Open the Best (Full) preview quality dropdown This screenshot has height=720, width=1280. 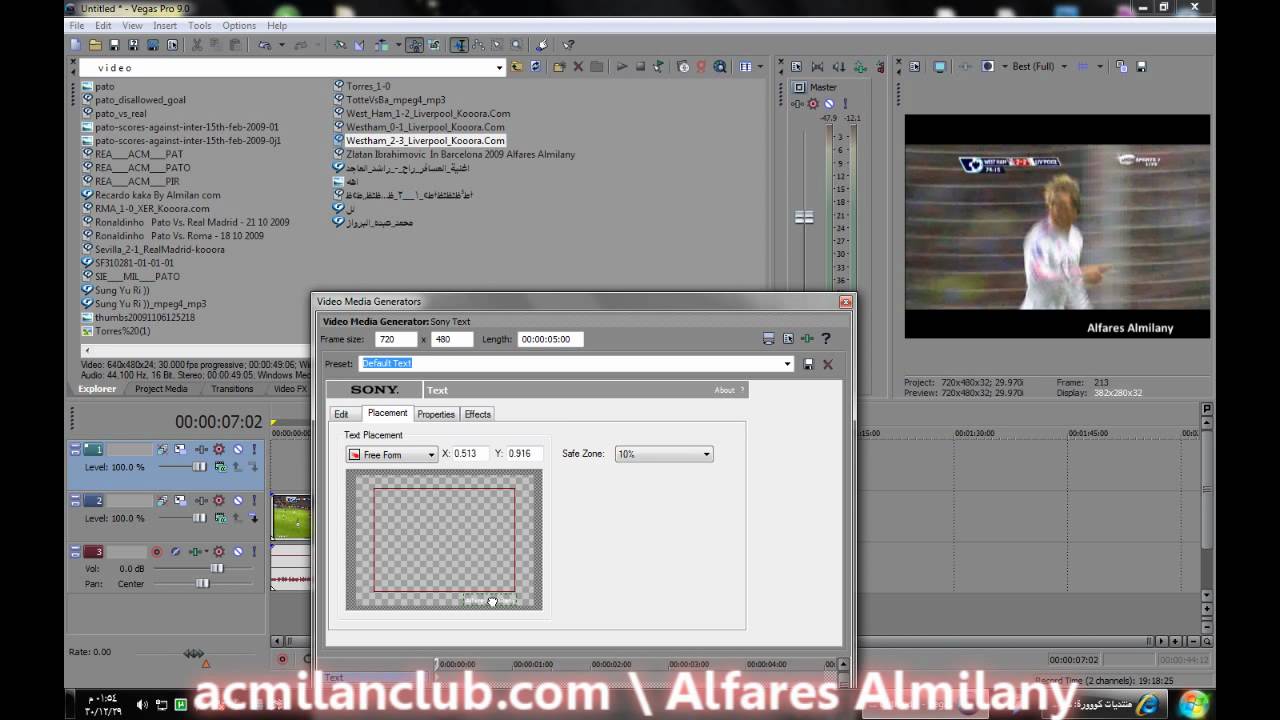tap(1064, 66)
